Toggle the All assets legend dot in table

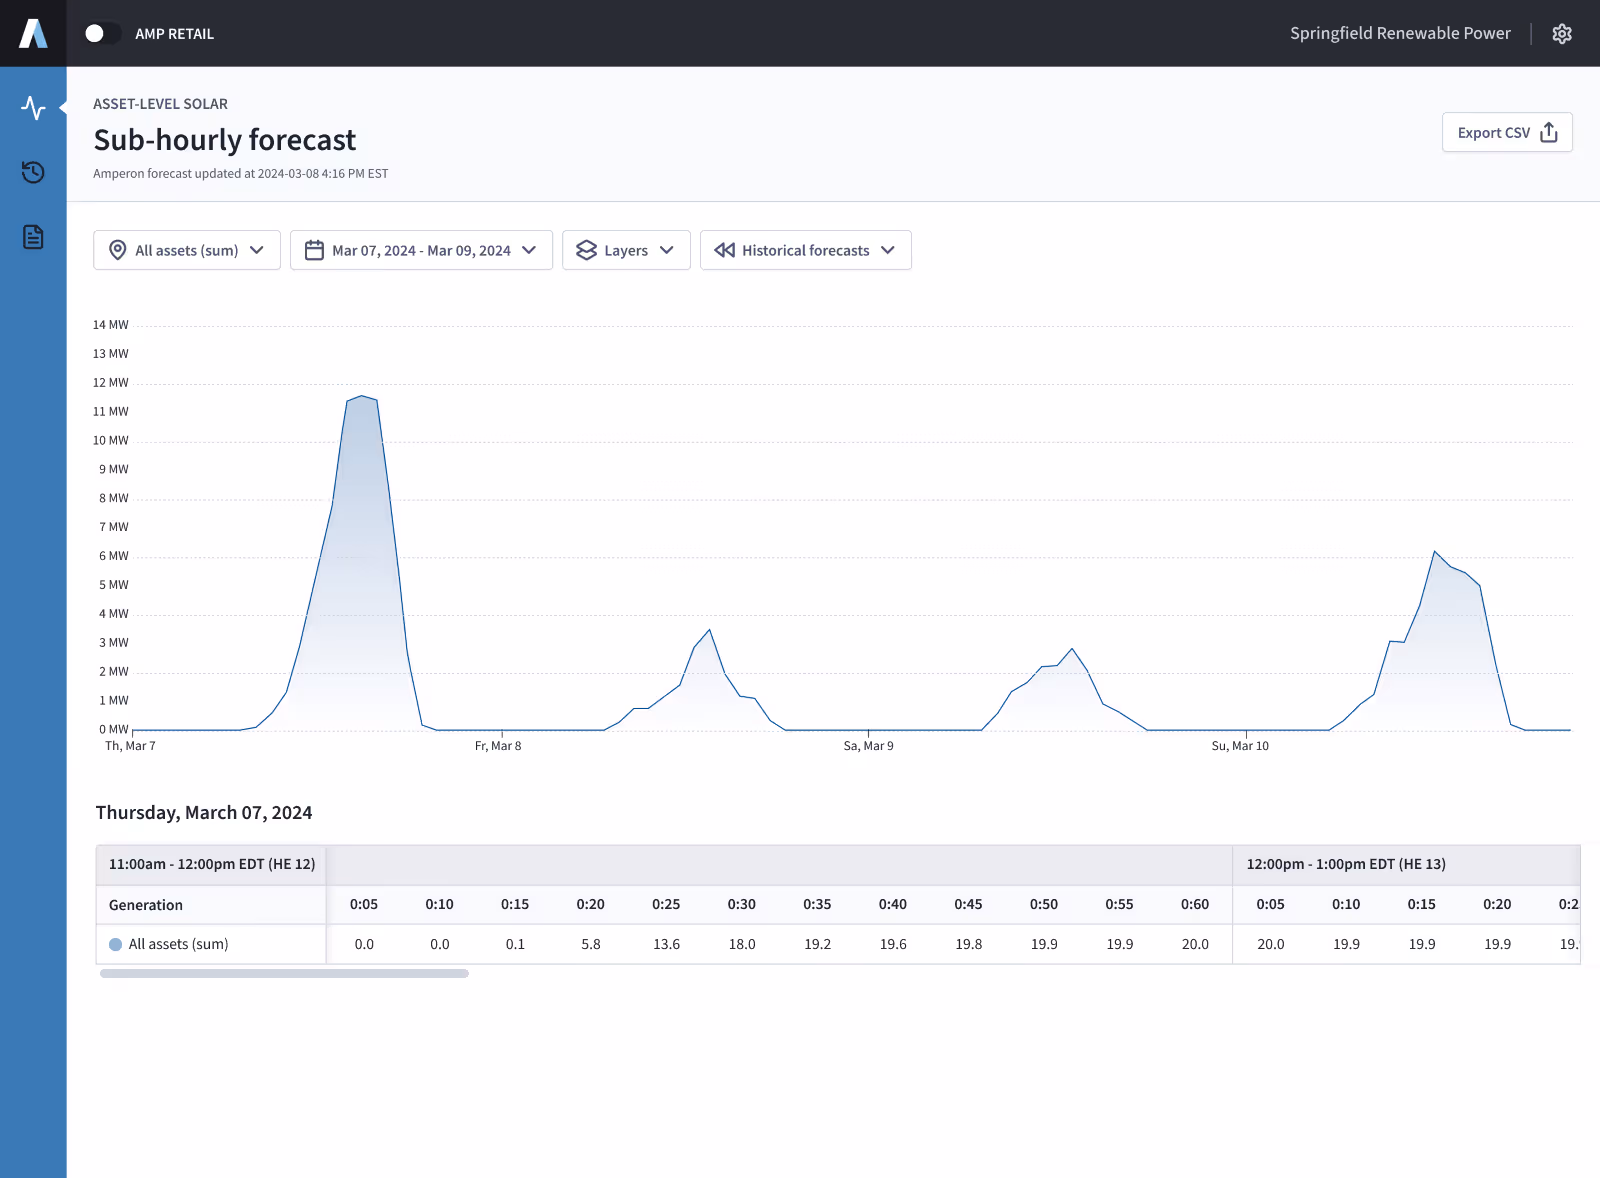point(117,943)
